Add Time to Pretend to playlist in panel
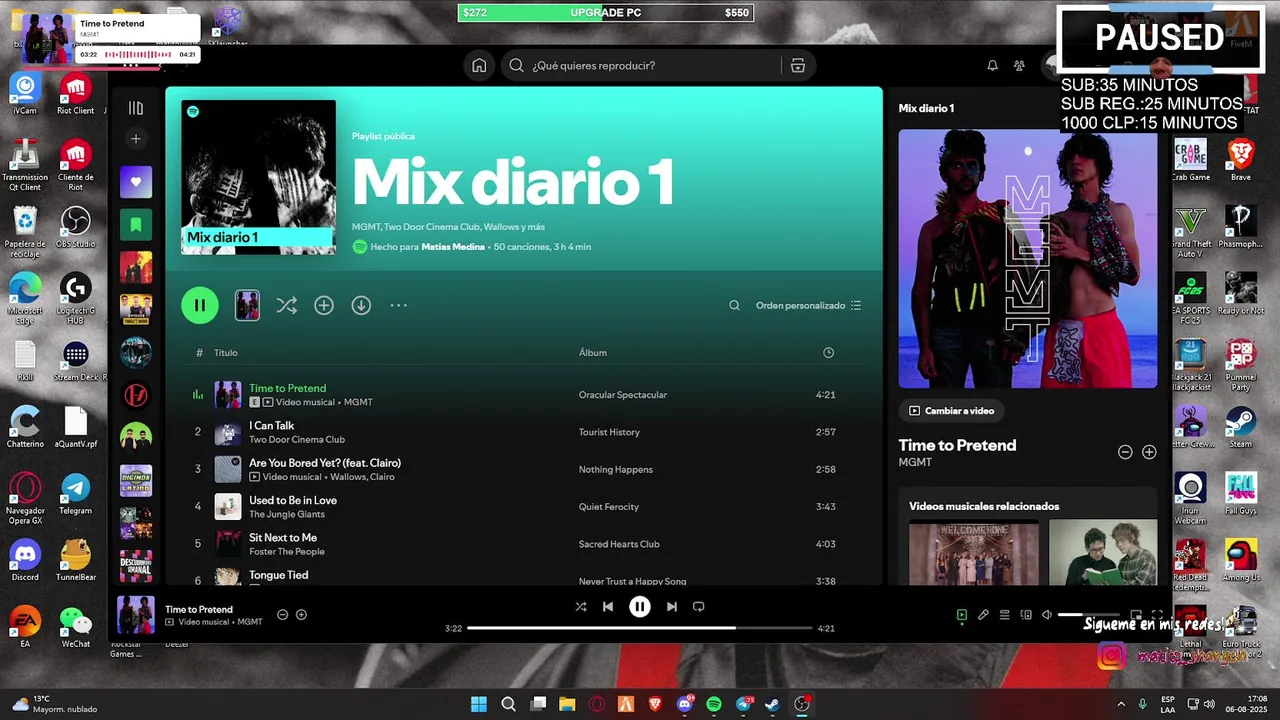Screen dimensions: 1280x720 1149,452
